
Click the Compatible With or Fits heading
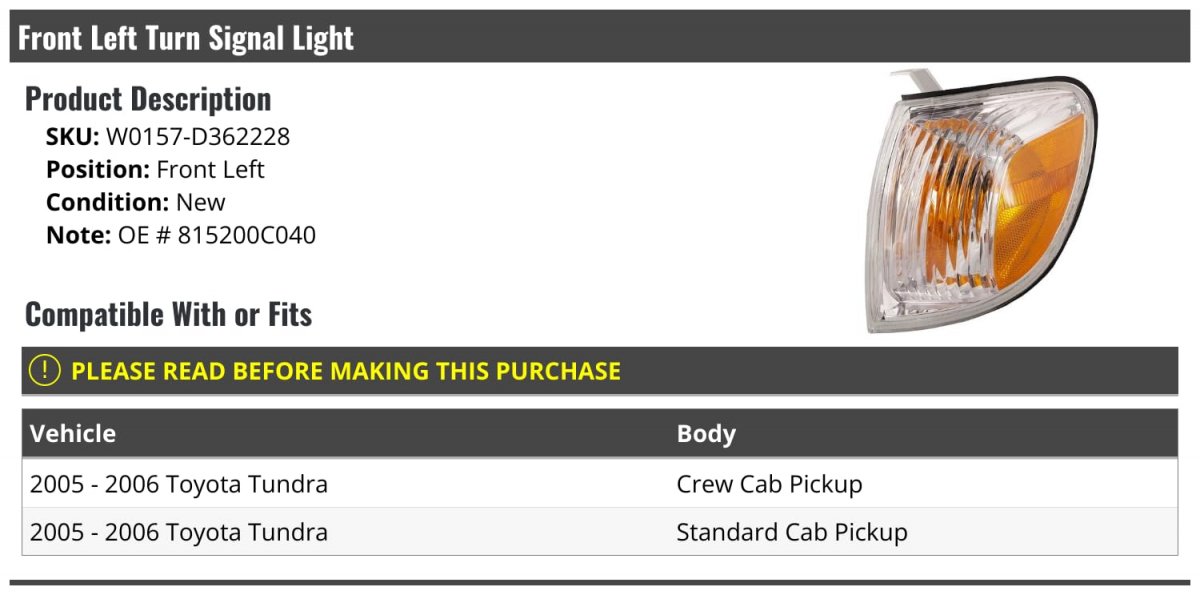(169, 315)
